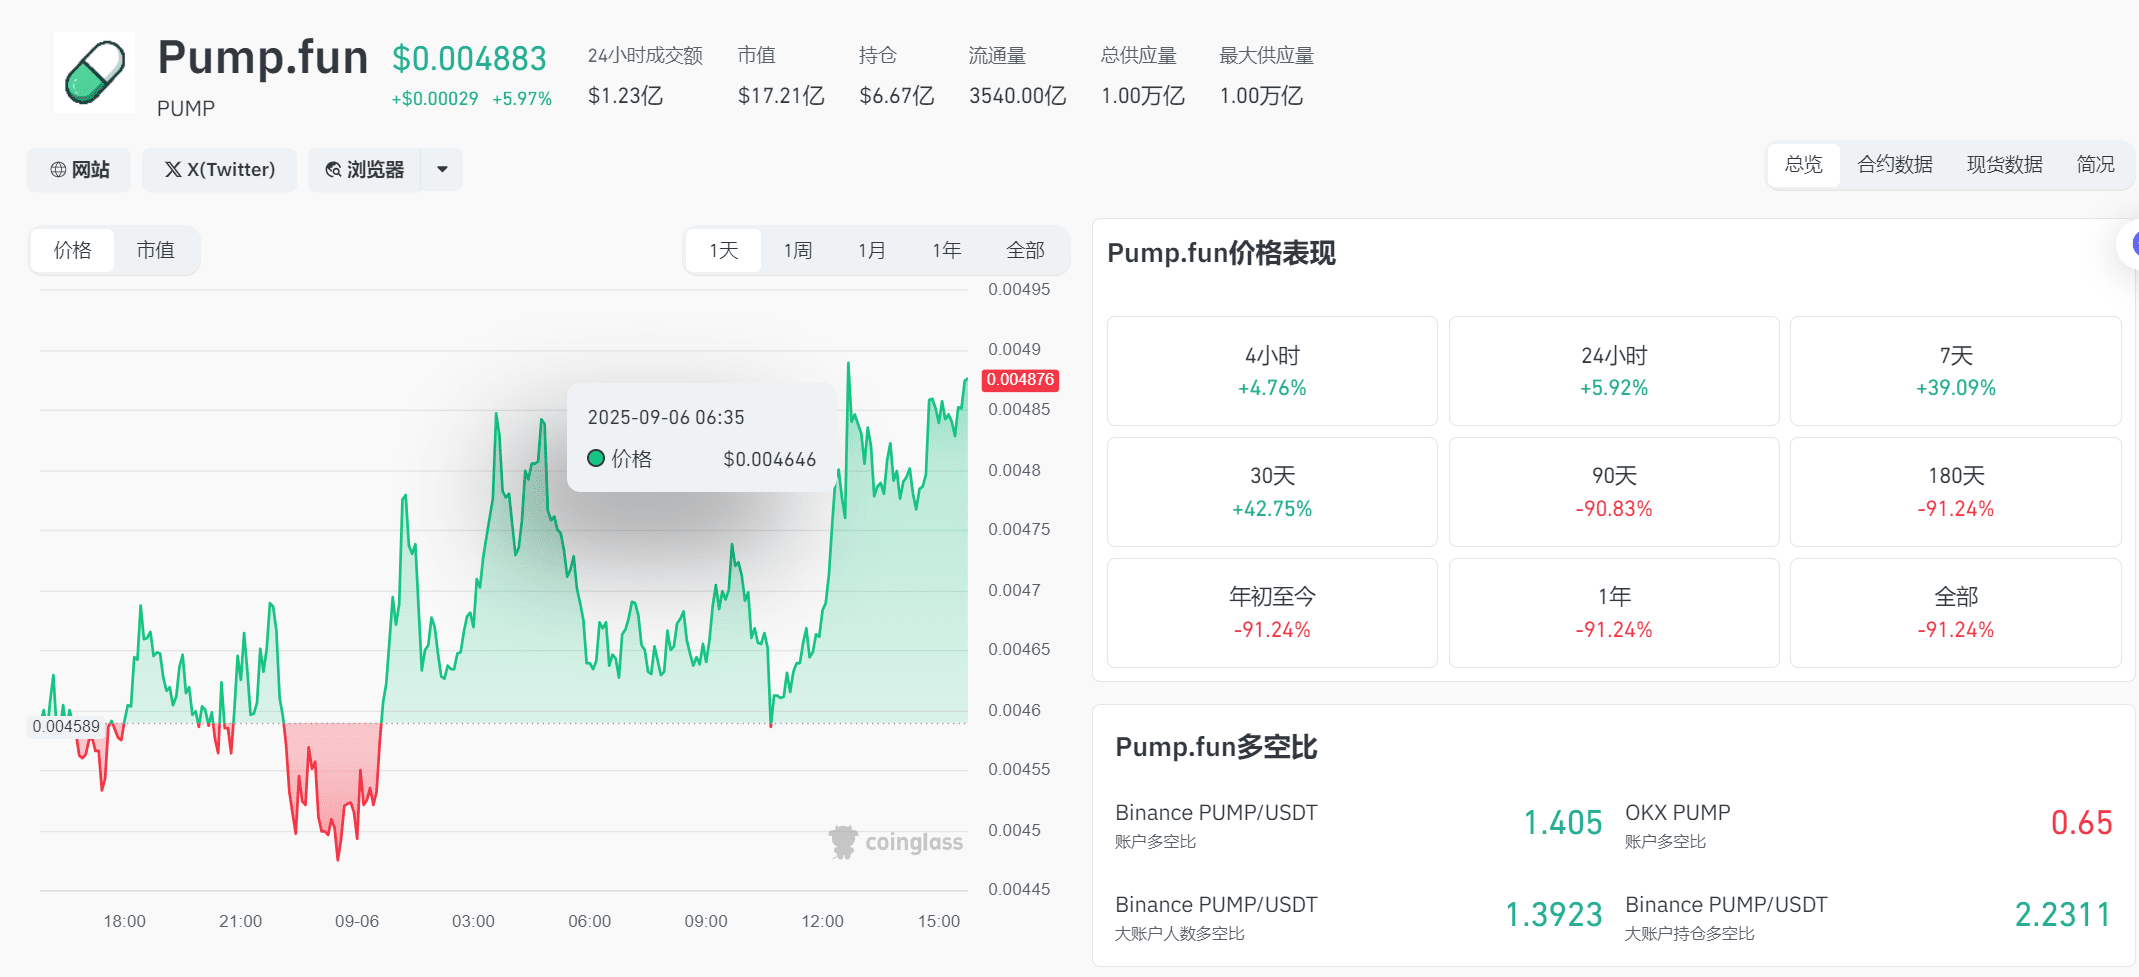Click the current price label 0.004876 on axis
The height and width of the screenshot is (977, 2139).
(1021, 380)
